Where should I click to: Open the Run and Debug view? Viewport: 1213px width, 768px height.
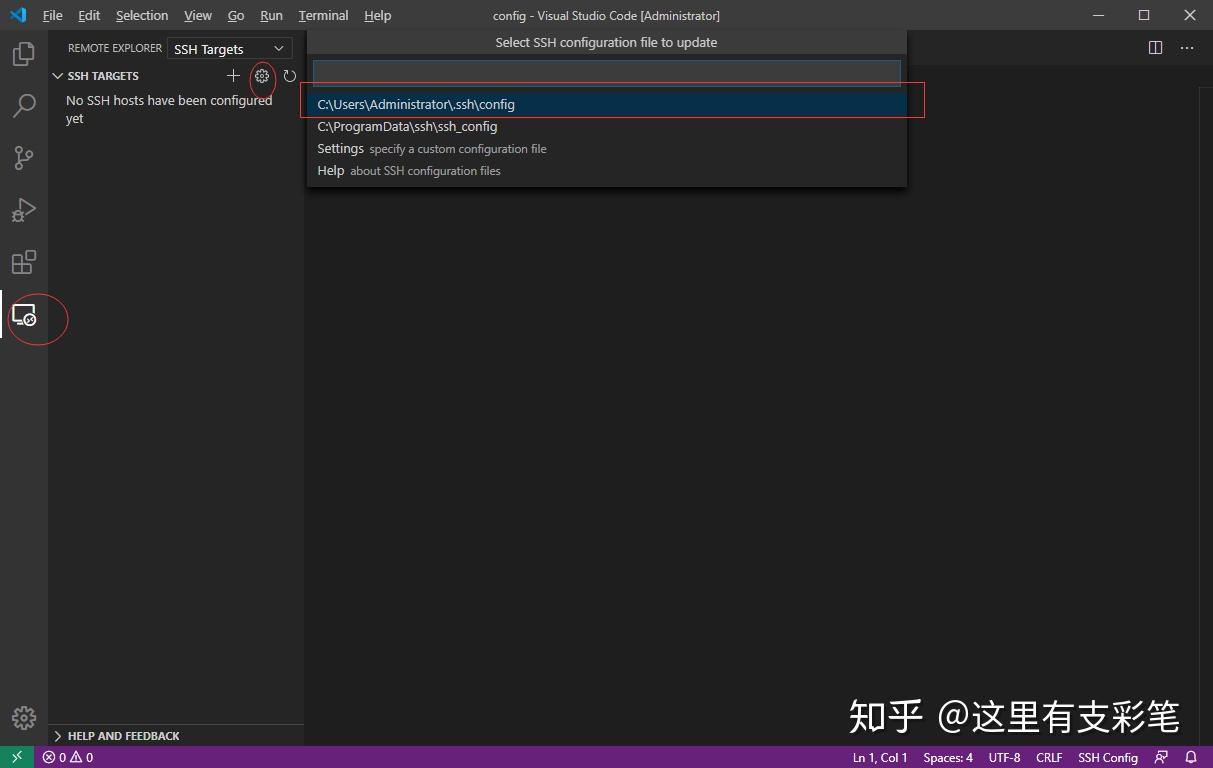23,210
